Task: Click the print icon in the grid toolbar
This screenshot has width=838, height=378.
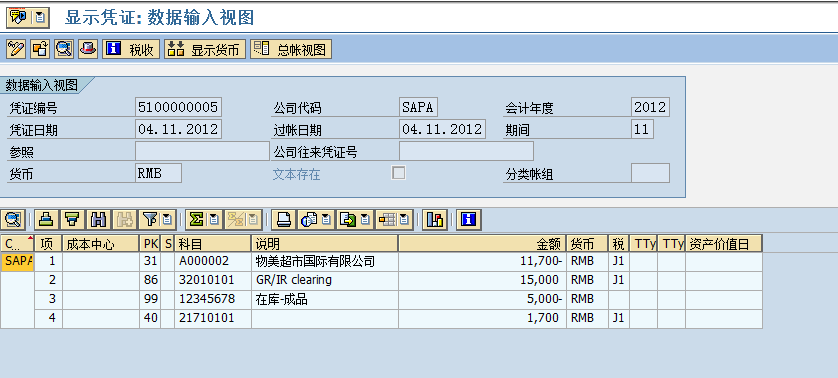Action: [284, 219]
